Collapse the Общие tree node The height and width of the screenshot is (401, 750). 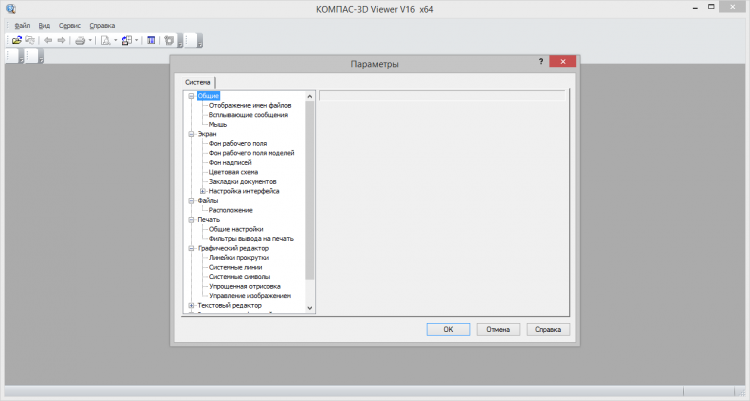pos(191,96)
